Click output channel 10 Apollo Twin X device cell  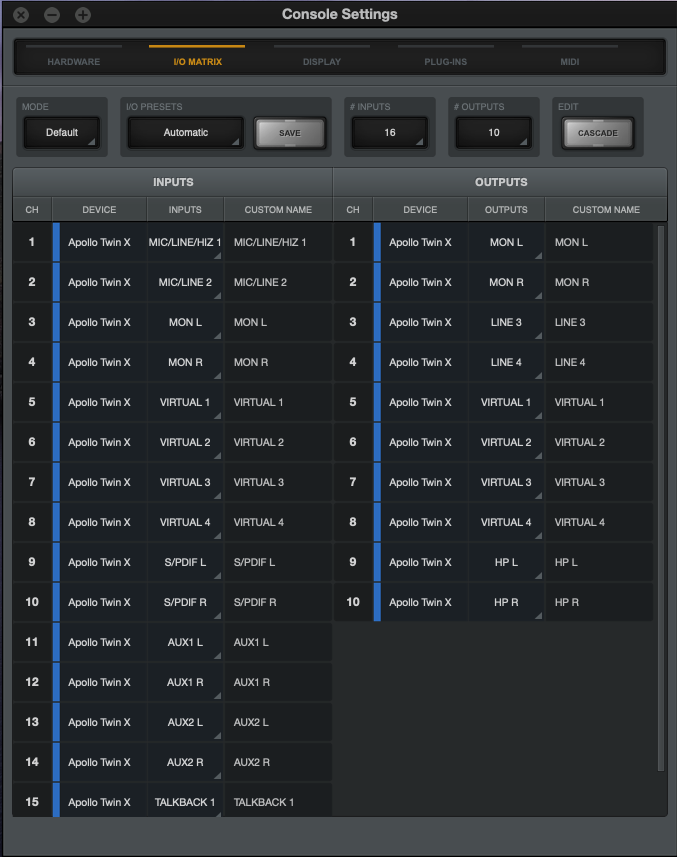[420, 602]
